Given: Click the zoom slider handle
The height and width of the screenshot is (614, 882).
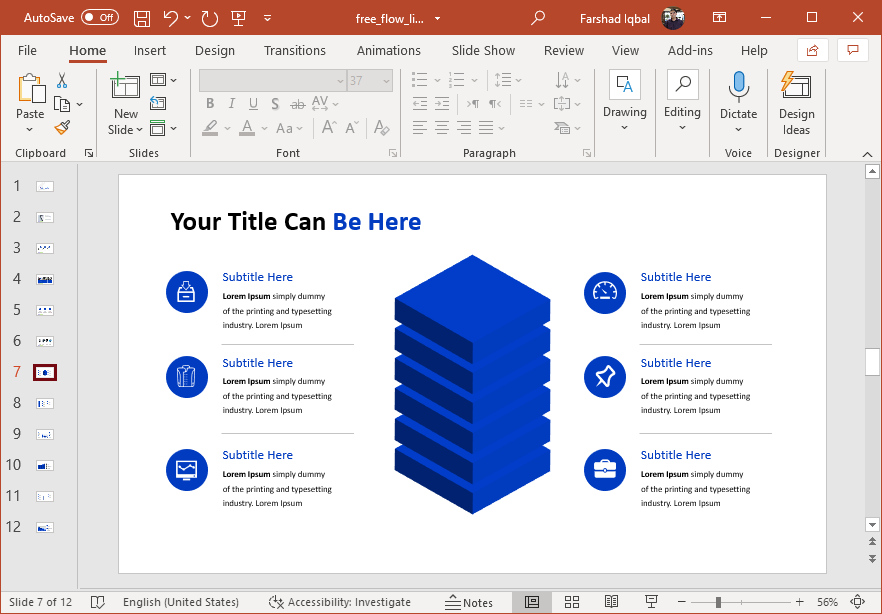Looking at the screenshot, I should click(718, 602).
